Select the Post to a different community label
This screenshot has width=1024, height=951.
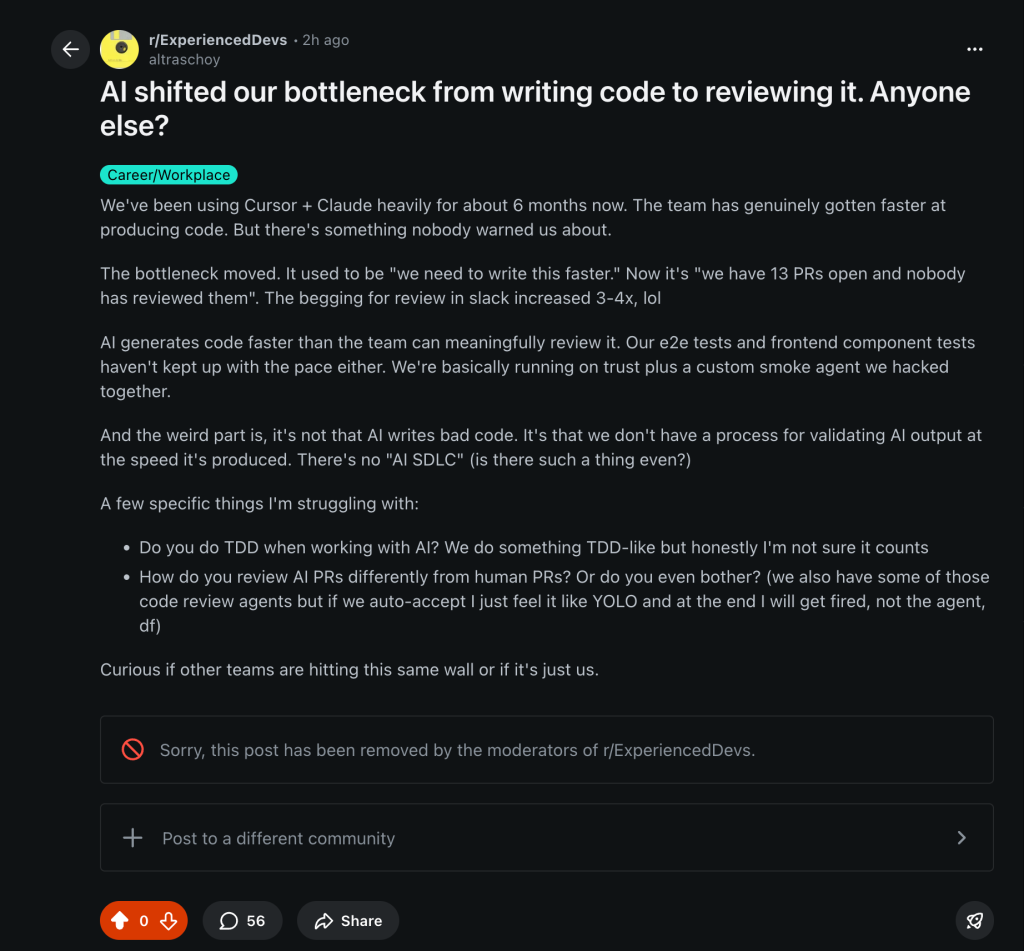coord(278,838)
